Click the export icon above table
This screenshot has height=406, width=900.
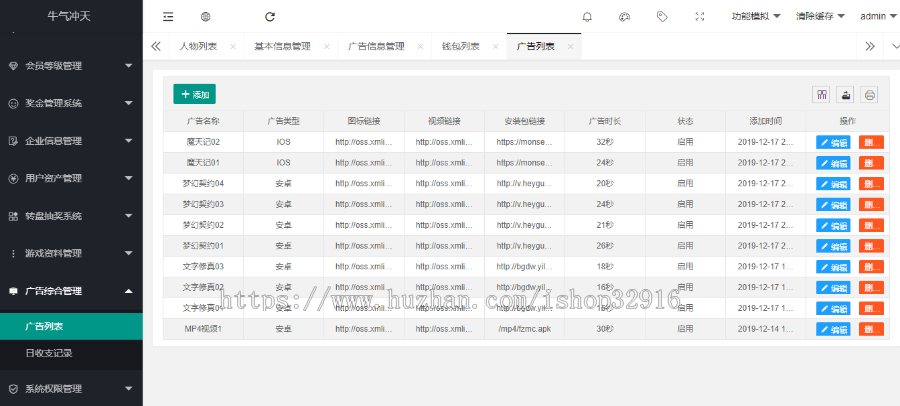point(845,95)
